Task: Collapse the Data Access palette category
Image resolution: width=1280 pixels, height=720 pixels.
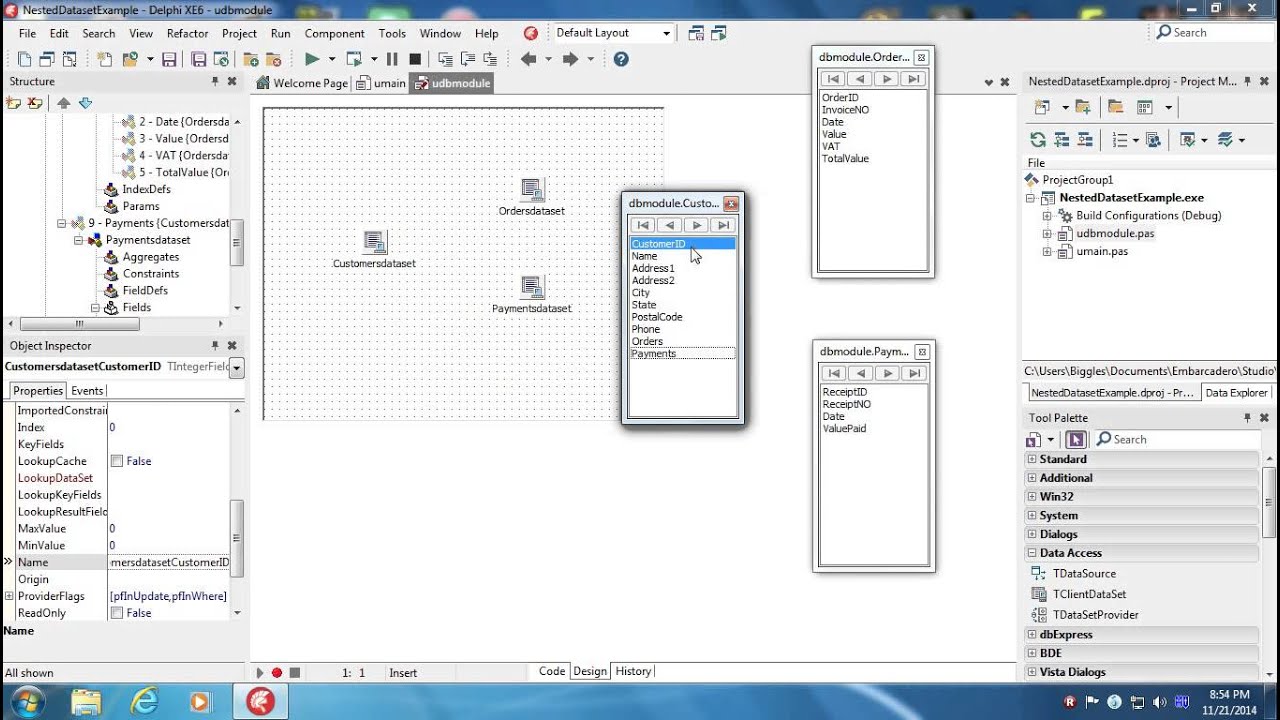Action: click(1031, 553)
